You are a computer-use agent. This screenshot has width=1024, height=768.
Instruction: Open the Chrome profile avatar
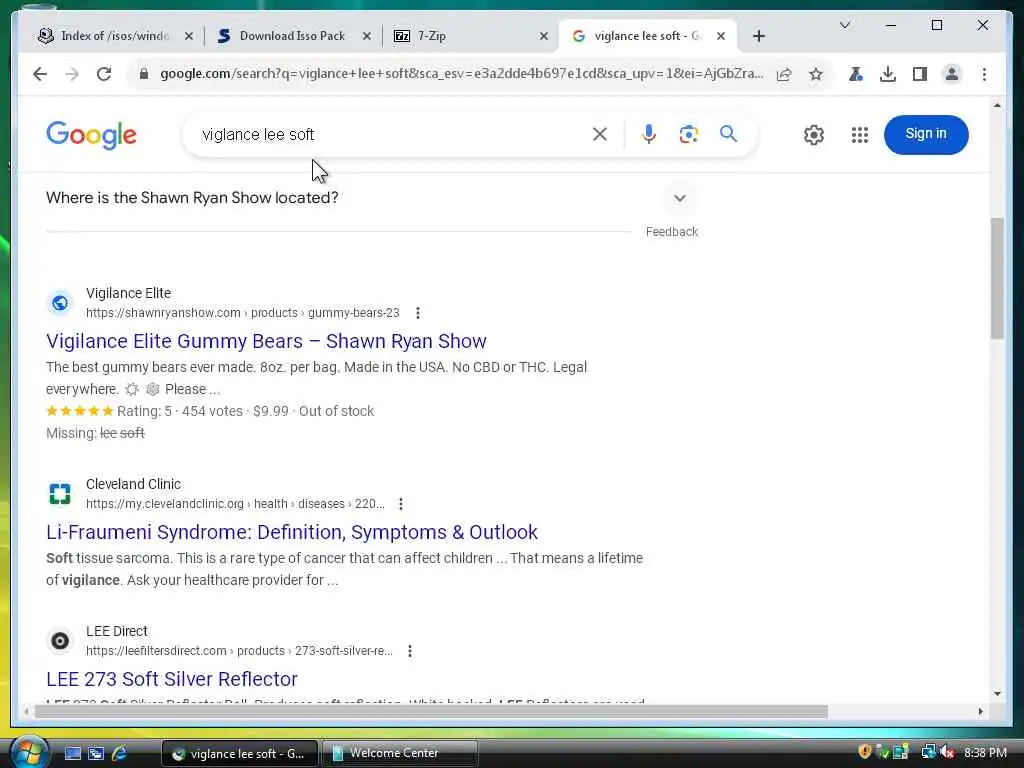[x=952, y=74]
